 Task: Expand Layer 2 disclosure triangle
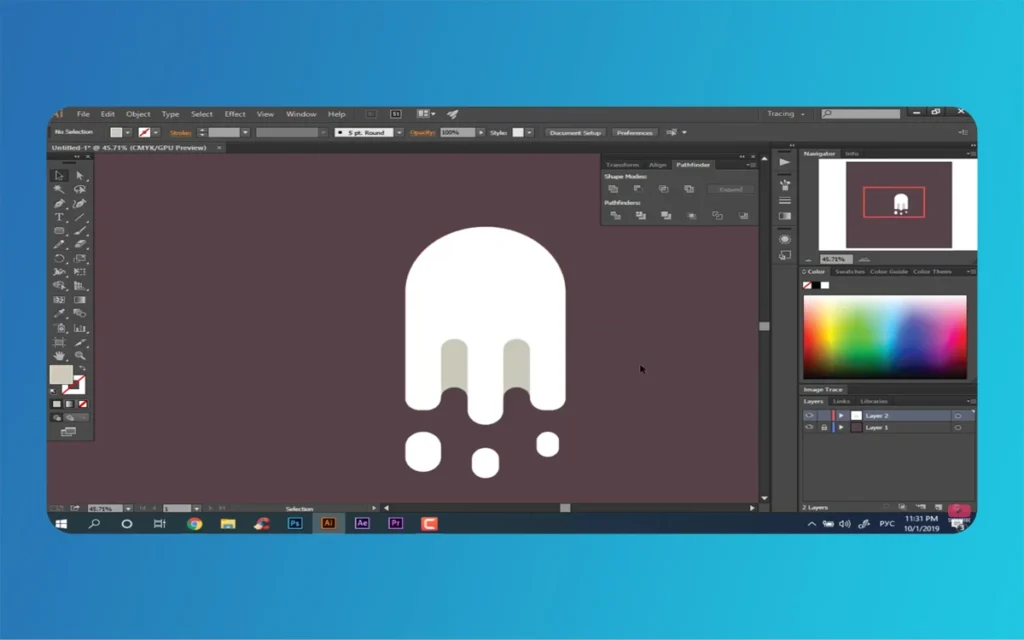[841, 415]
